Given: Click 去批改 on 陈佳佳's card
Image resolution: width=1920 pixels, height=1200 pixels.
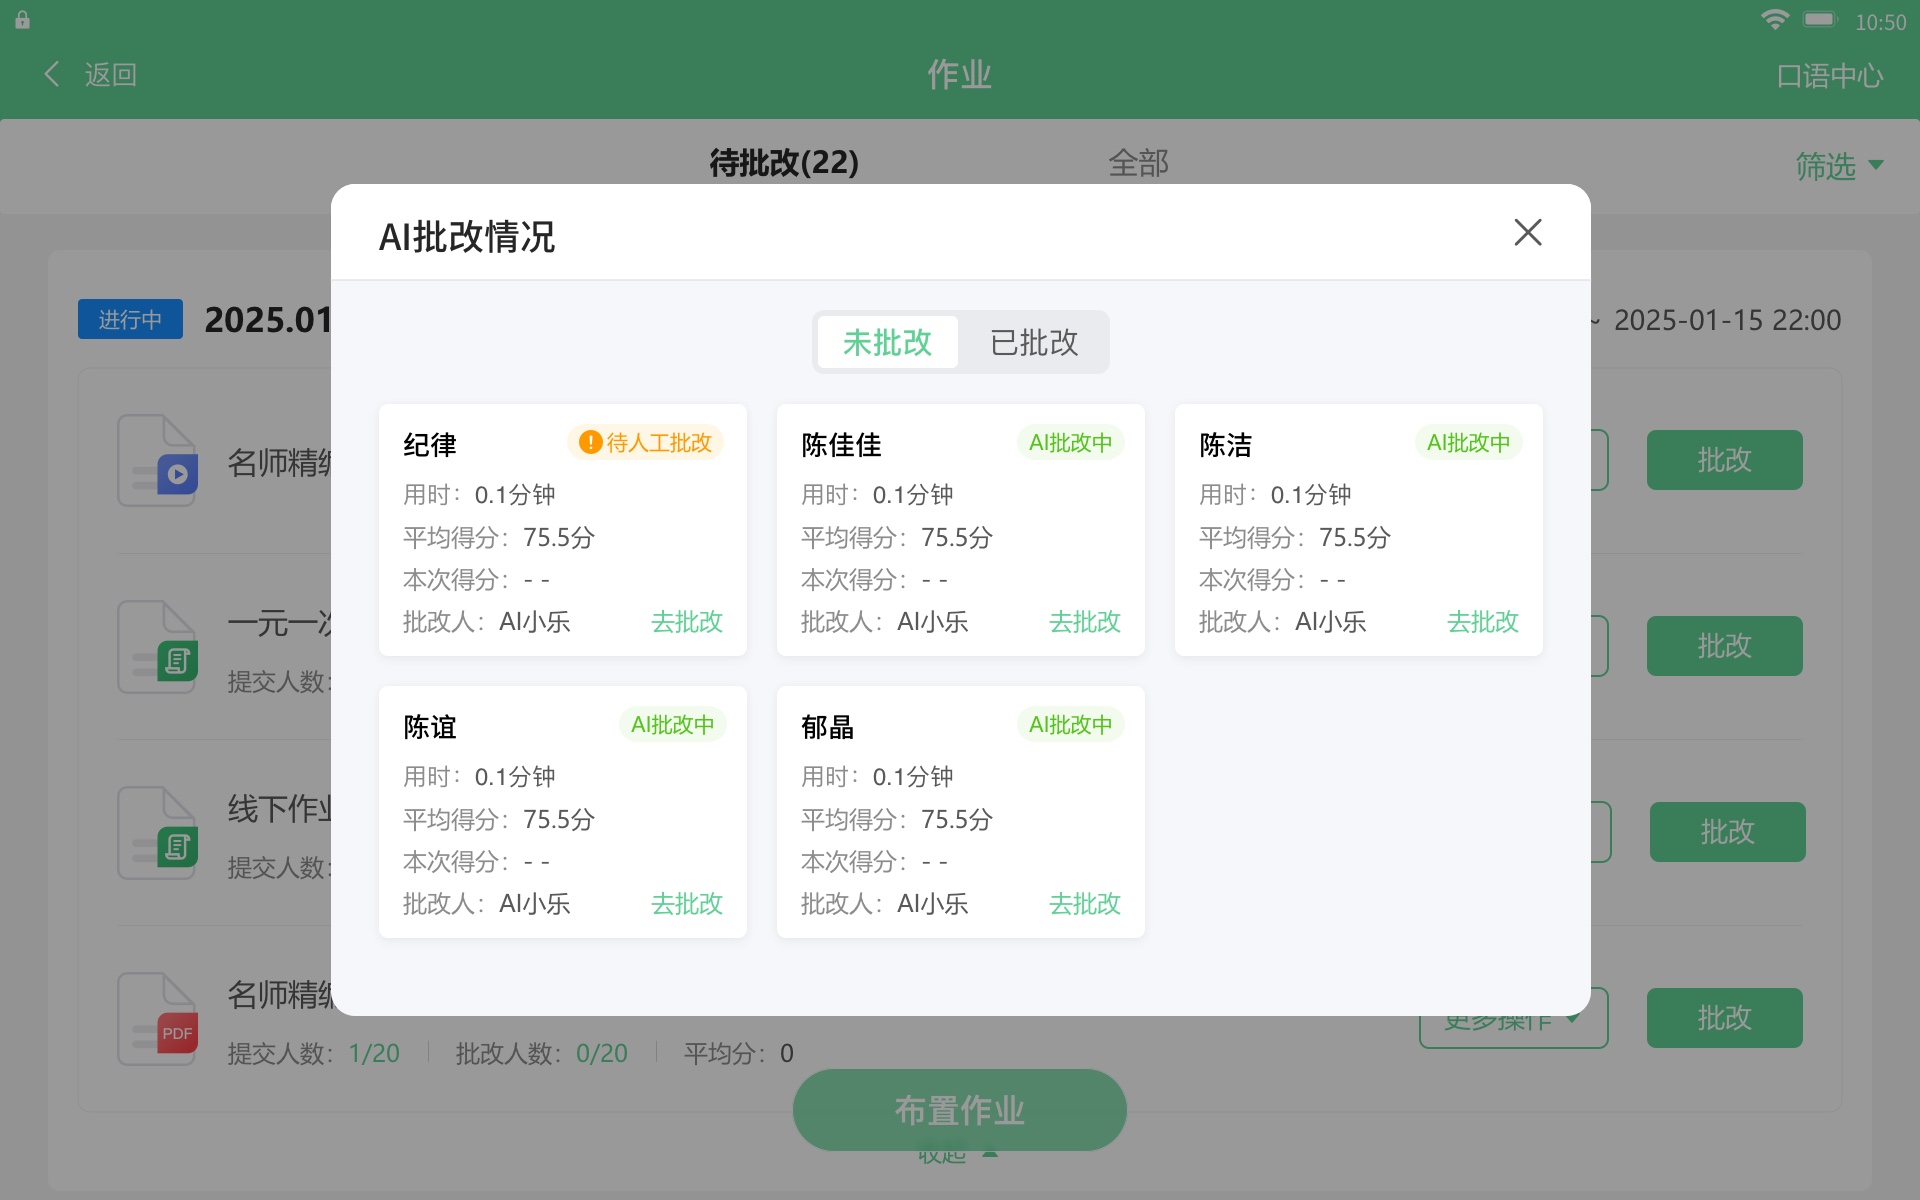Looking at the screenshot, I should [x=1085, y=622].
